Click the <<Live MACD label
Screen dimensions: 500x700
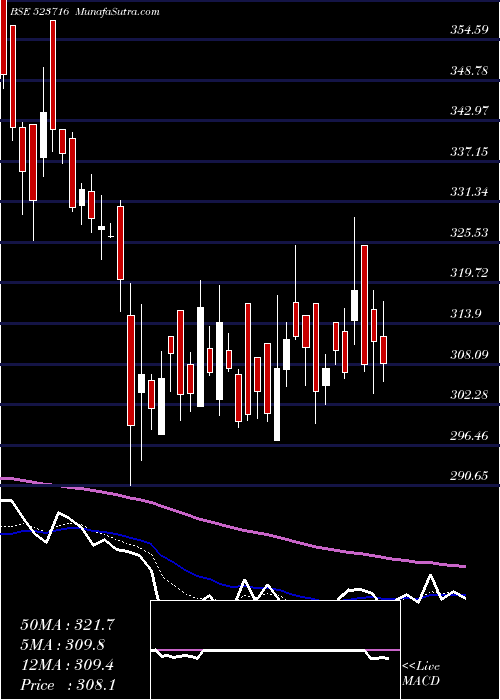(x=421, y=674)
